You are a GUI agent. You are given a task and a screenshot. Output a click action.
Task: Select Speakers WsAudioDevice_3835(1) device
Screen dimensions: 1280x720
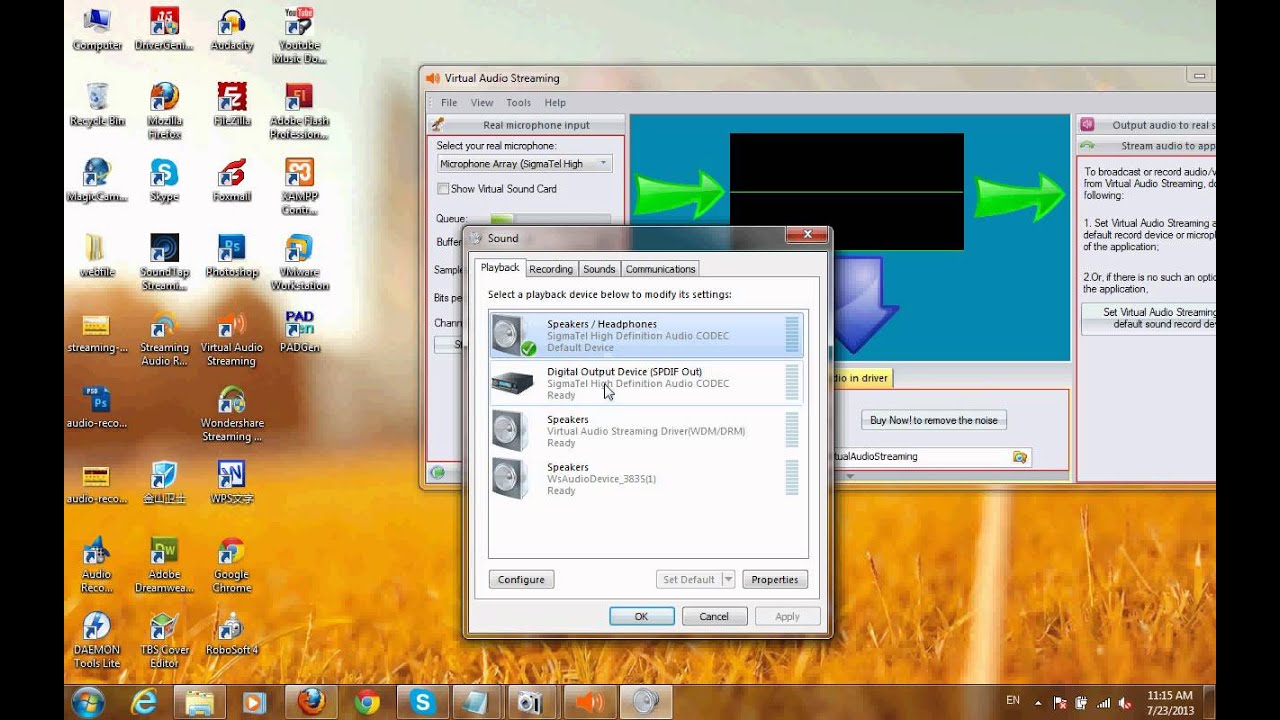coord(646,478)
